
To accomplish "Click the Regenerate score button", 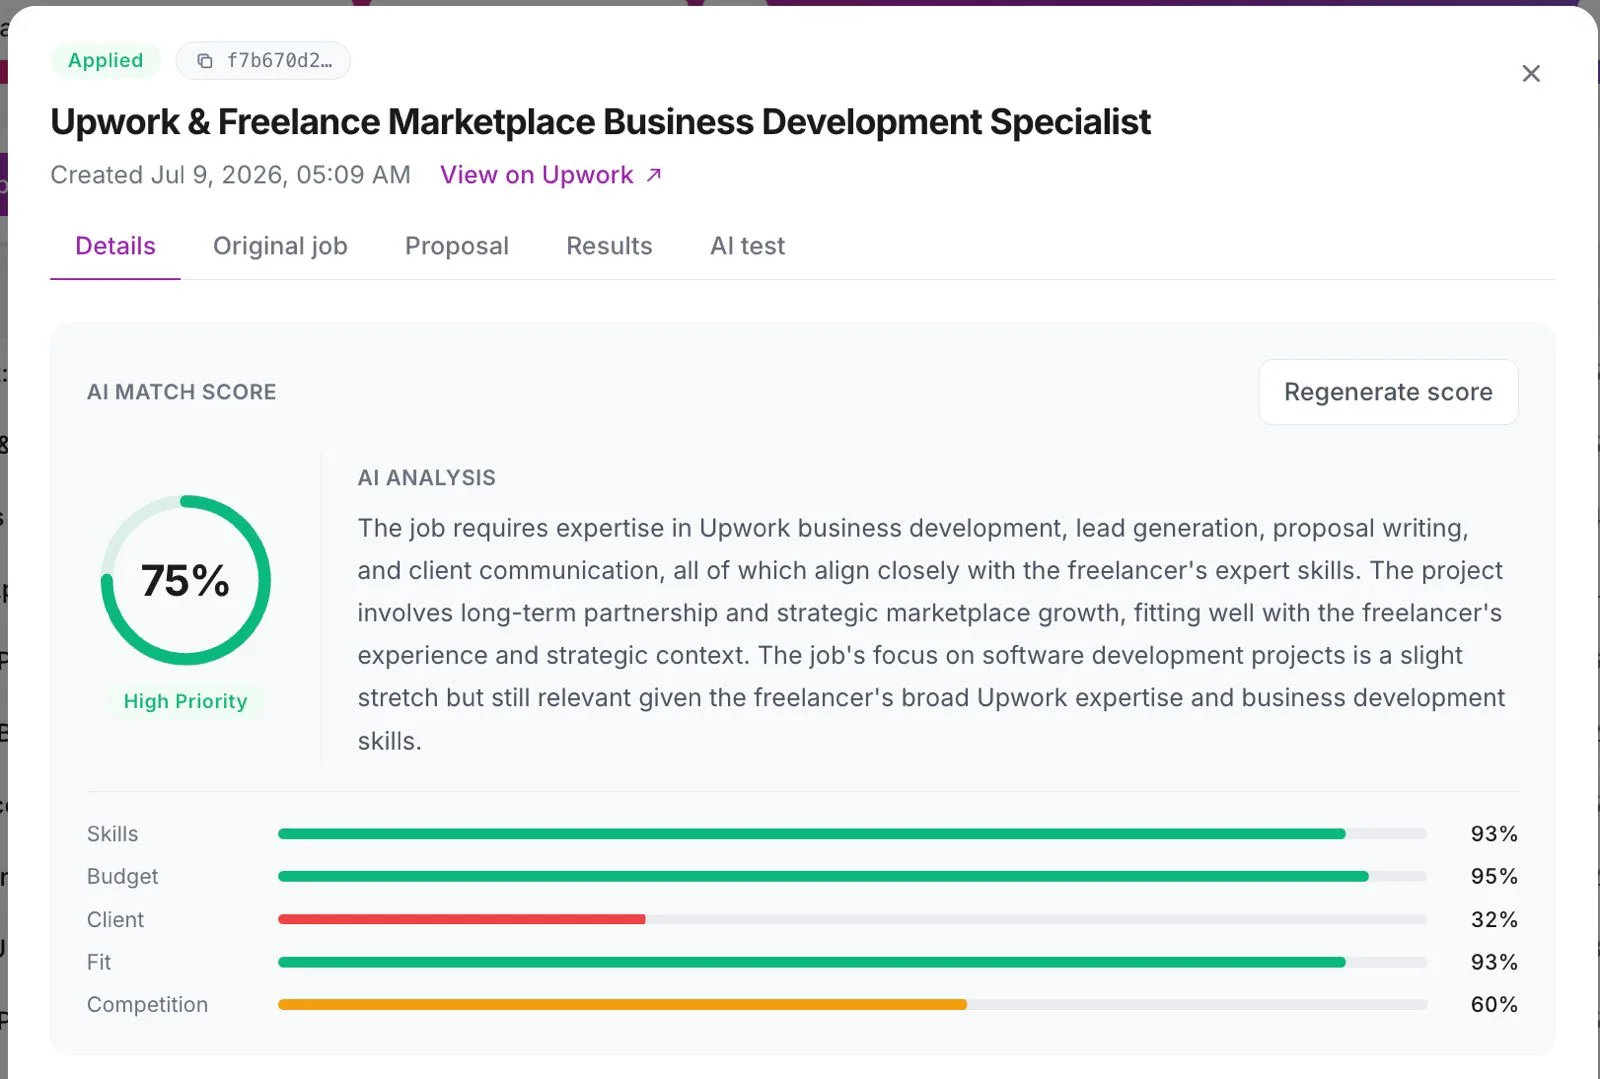I will (1388, 392).
